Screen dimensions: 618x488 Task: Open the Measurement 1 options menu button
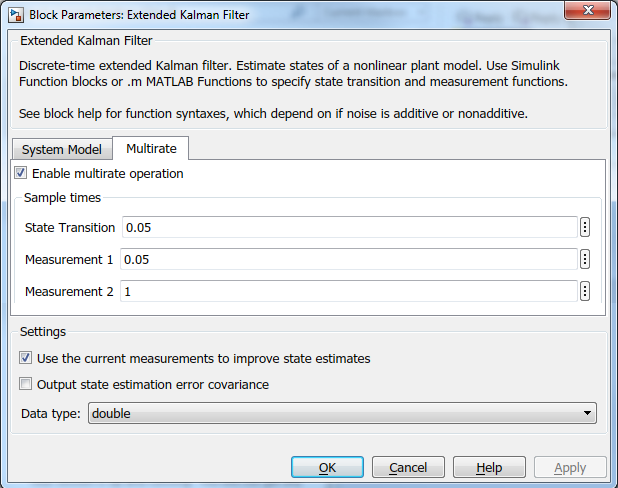[x=585, y=259]
